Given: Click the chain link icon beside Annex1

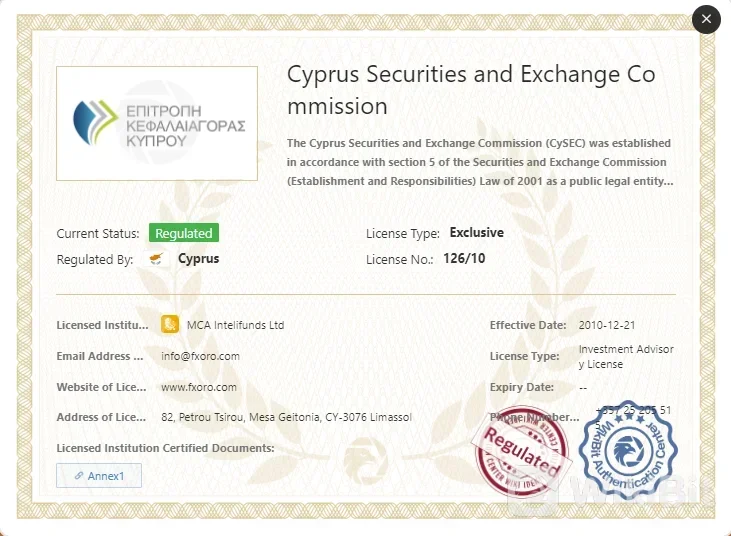Looking at the screenshot, I should (79, 476).
